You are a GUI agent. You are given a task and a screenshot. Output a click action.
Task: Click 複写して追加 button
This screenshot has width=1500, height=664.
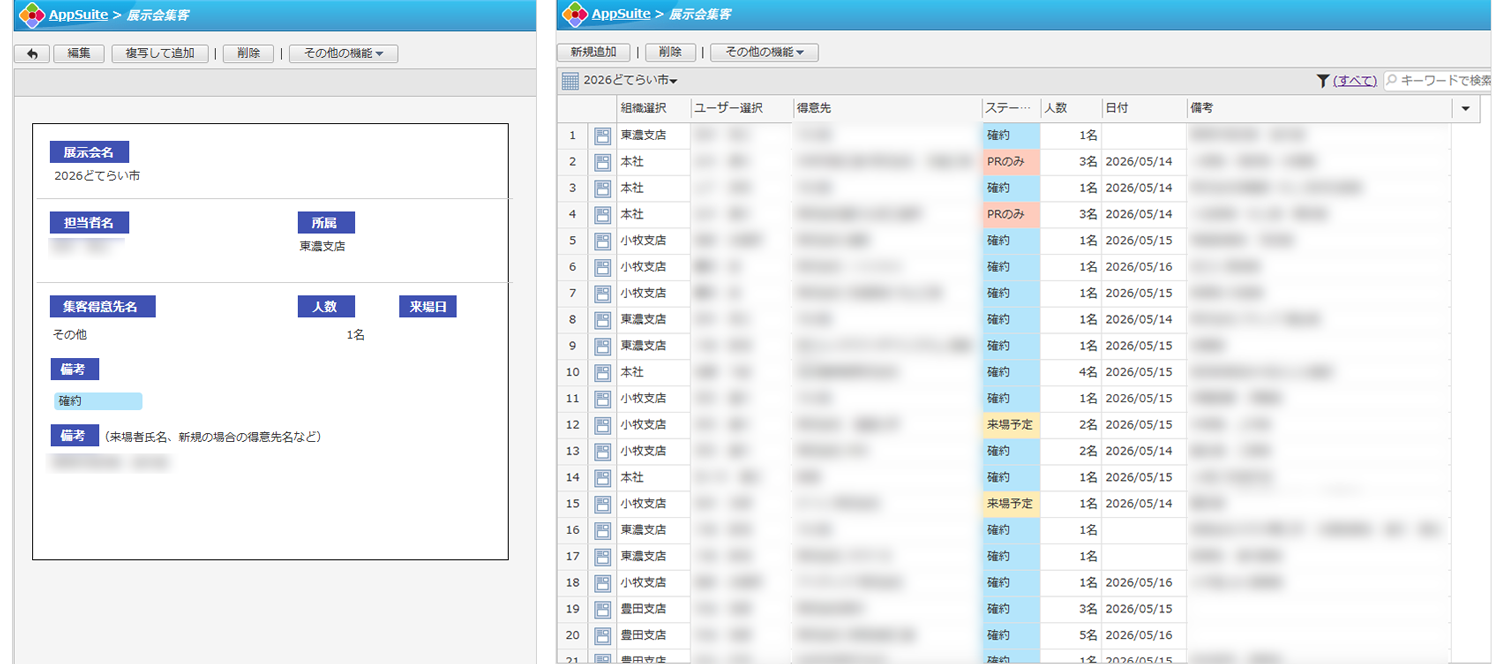(x=160, y=54)
